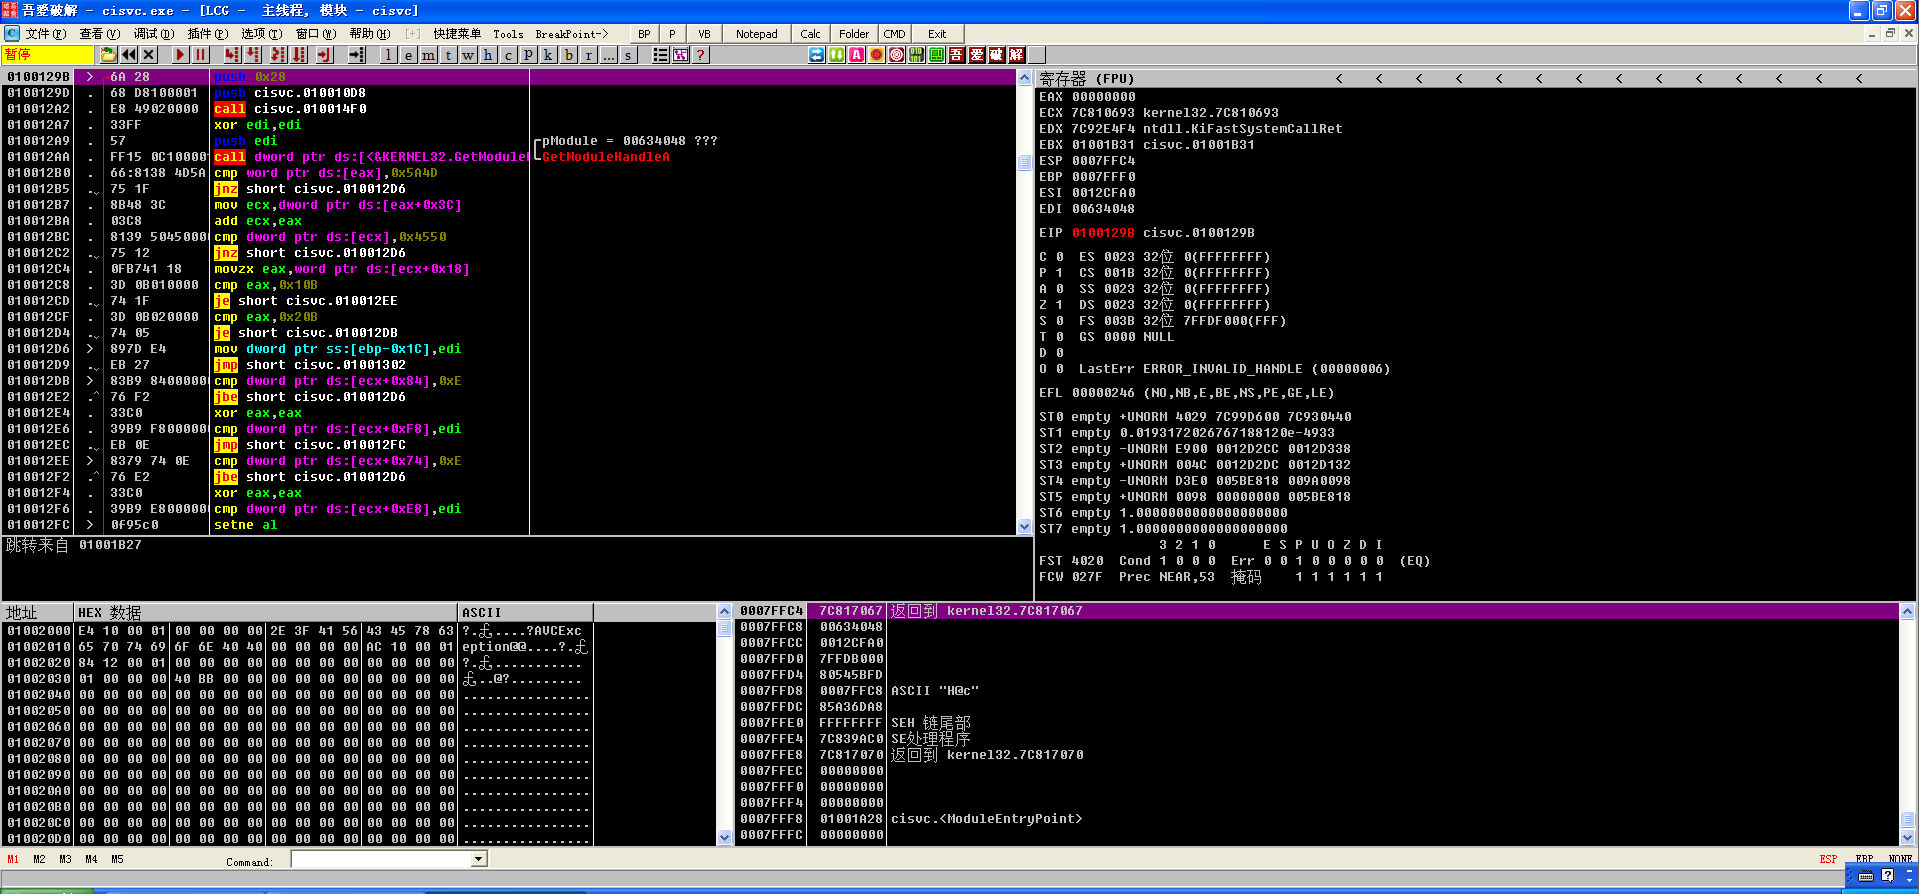Launch Calc from the toolbar
Image resolution: width=1919 pixels, height=894 pixels.
(x=810, y=34)
